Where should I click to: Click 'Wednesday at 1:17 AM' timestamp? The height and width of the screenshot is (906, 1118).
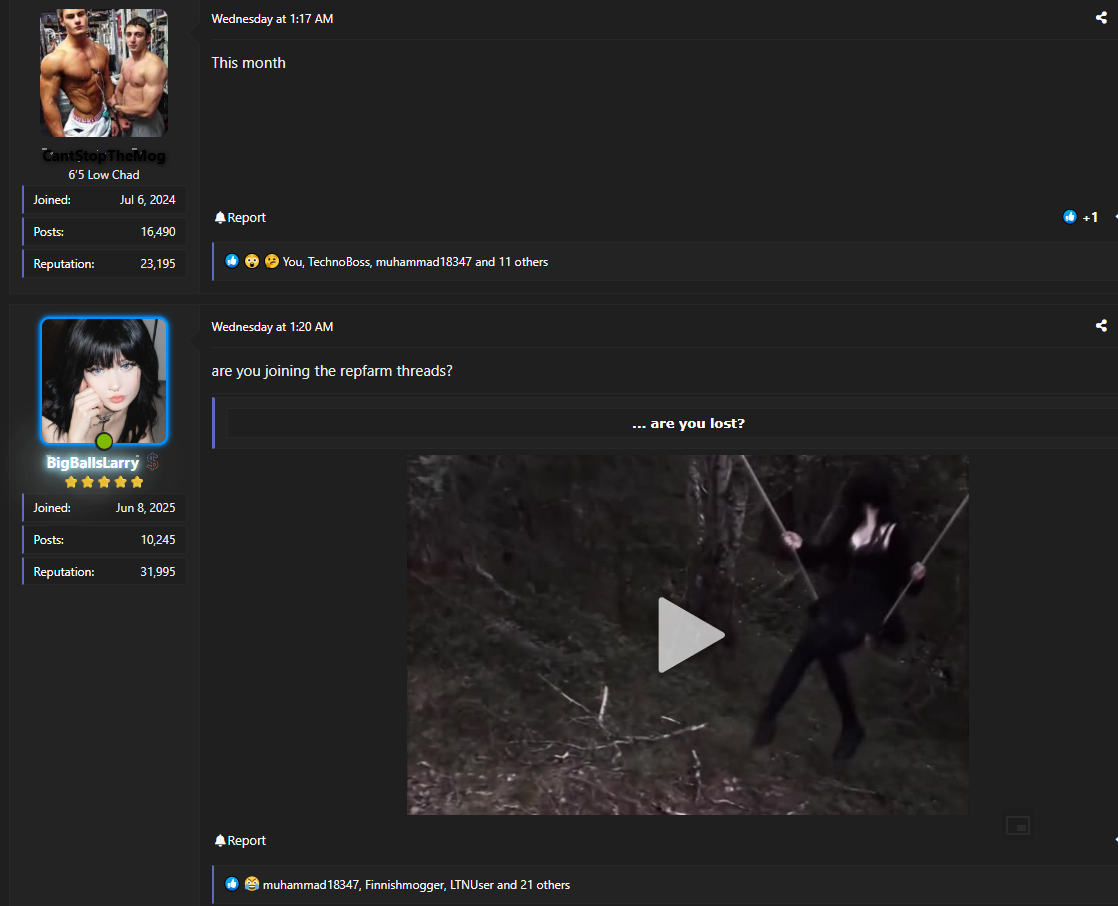[x=272, y=19]
